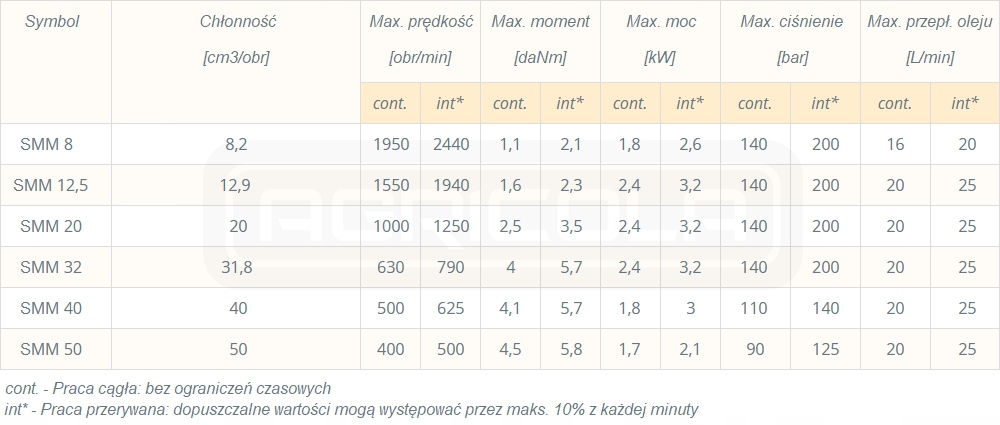Screen dimensions: 1000x425
Task: Select the SMM 32 symbol cell
Action: pyautogui.click(x=46, y=267)
